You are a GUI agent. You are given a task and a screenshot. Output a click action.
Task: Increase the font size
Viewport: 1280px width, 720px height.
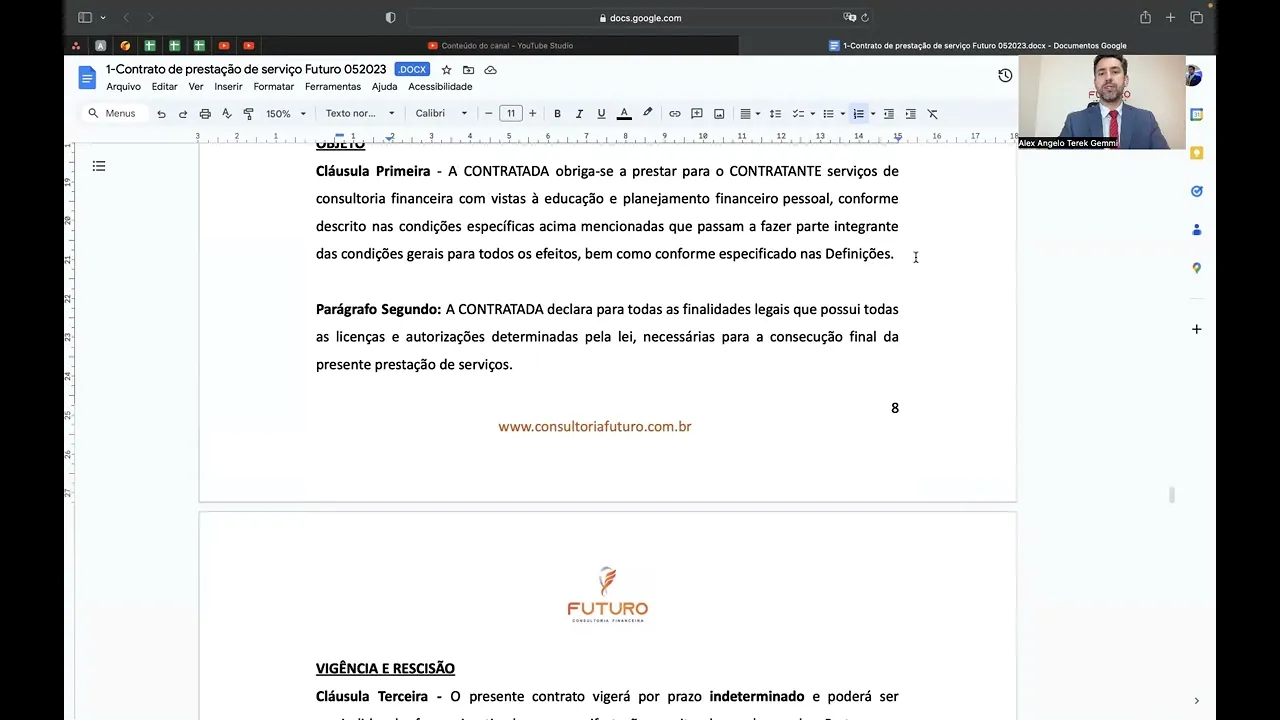pyautogui.click(x=532, y=114)
